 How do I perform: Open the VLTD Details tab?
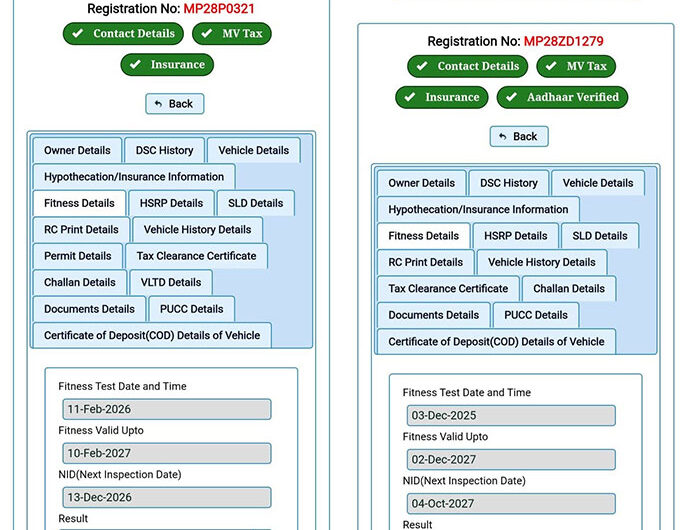[x=171, y=282]
